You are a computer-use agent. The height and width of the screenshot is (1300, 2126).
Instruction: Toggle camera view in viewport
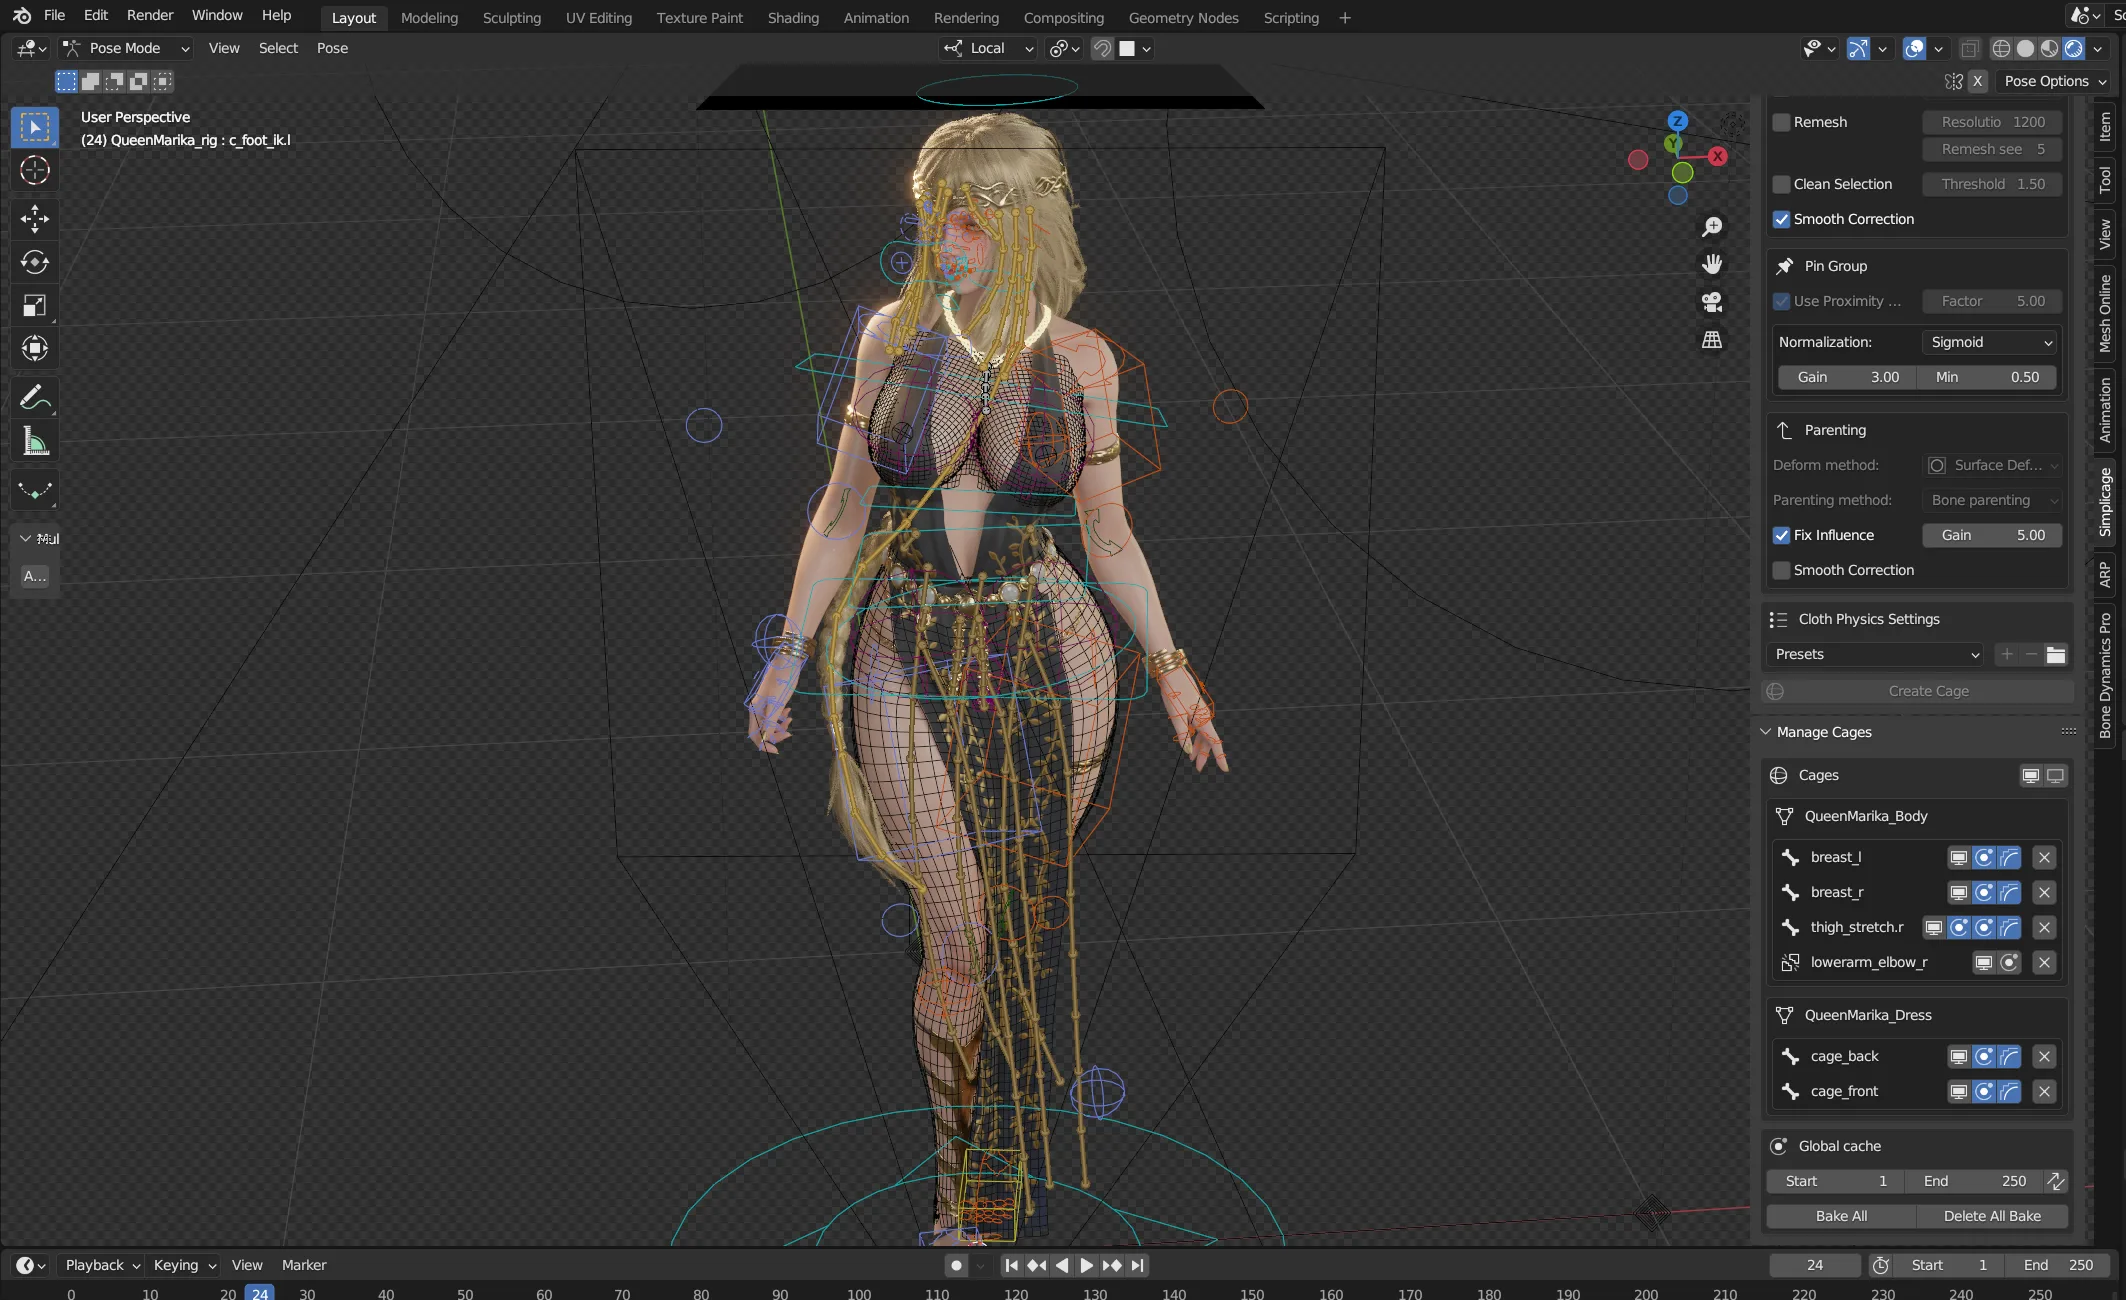[x=1712, y=302]
